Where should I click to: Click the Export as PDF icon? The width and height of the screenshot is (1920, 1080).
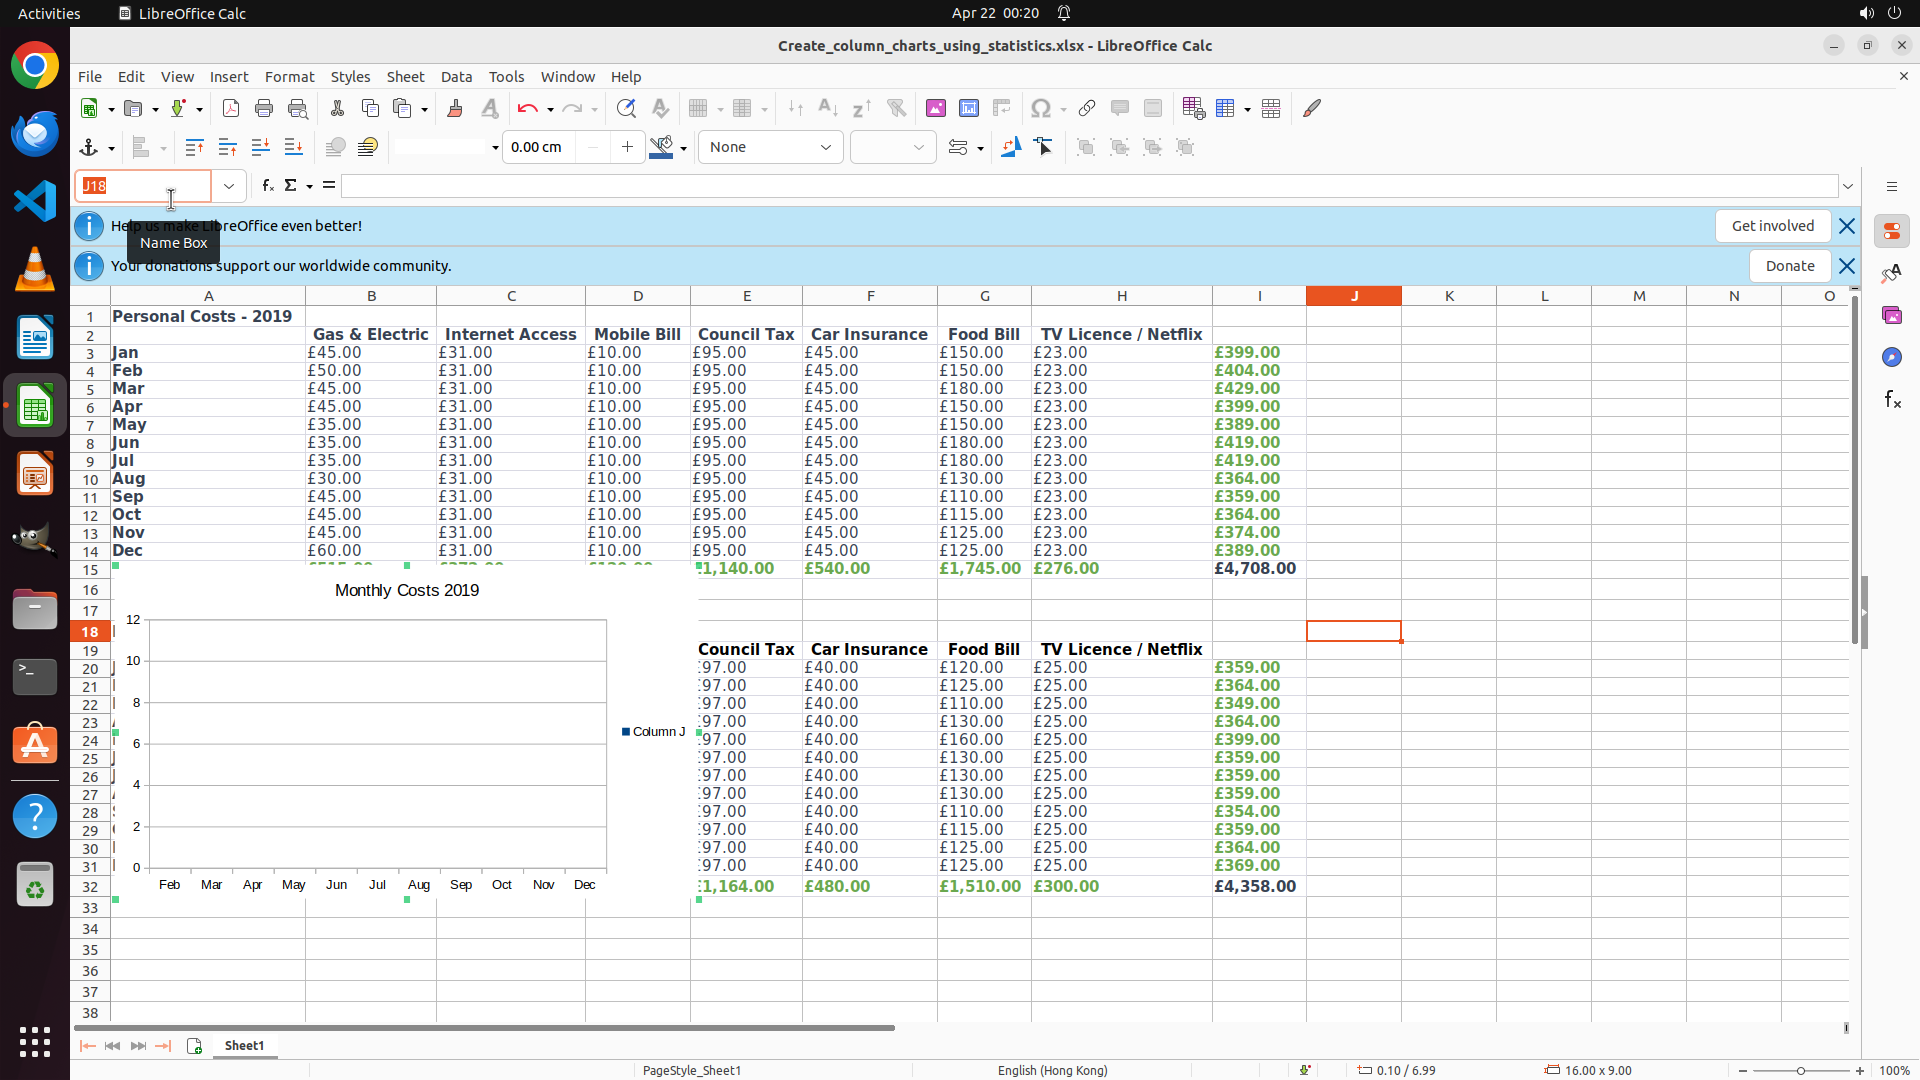pyautogui.click(x=231, y=108)
